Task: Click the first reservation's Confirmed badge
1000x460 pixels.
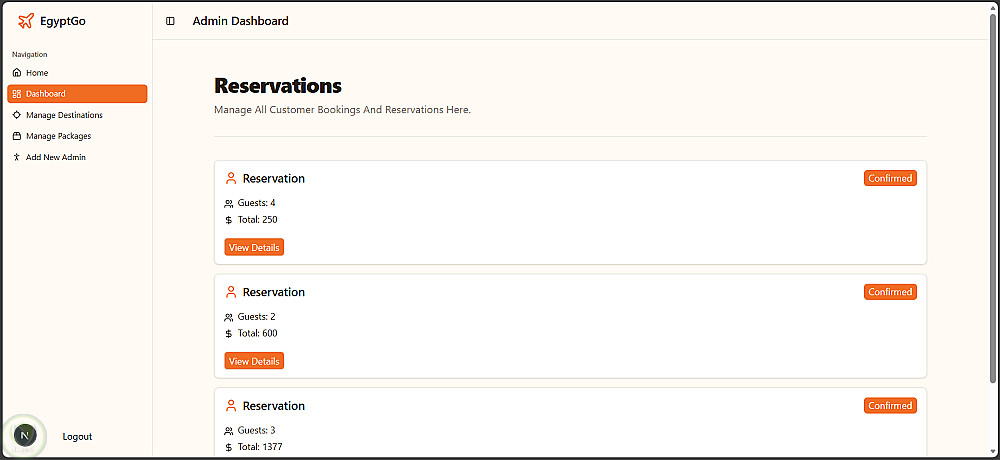Action: [890, 178]
